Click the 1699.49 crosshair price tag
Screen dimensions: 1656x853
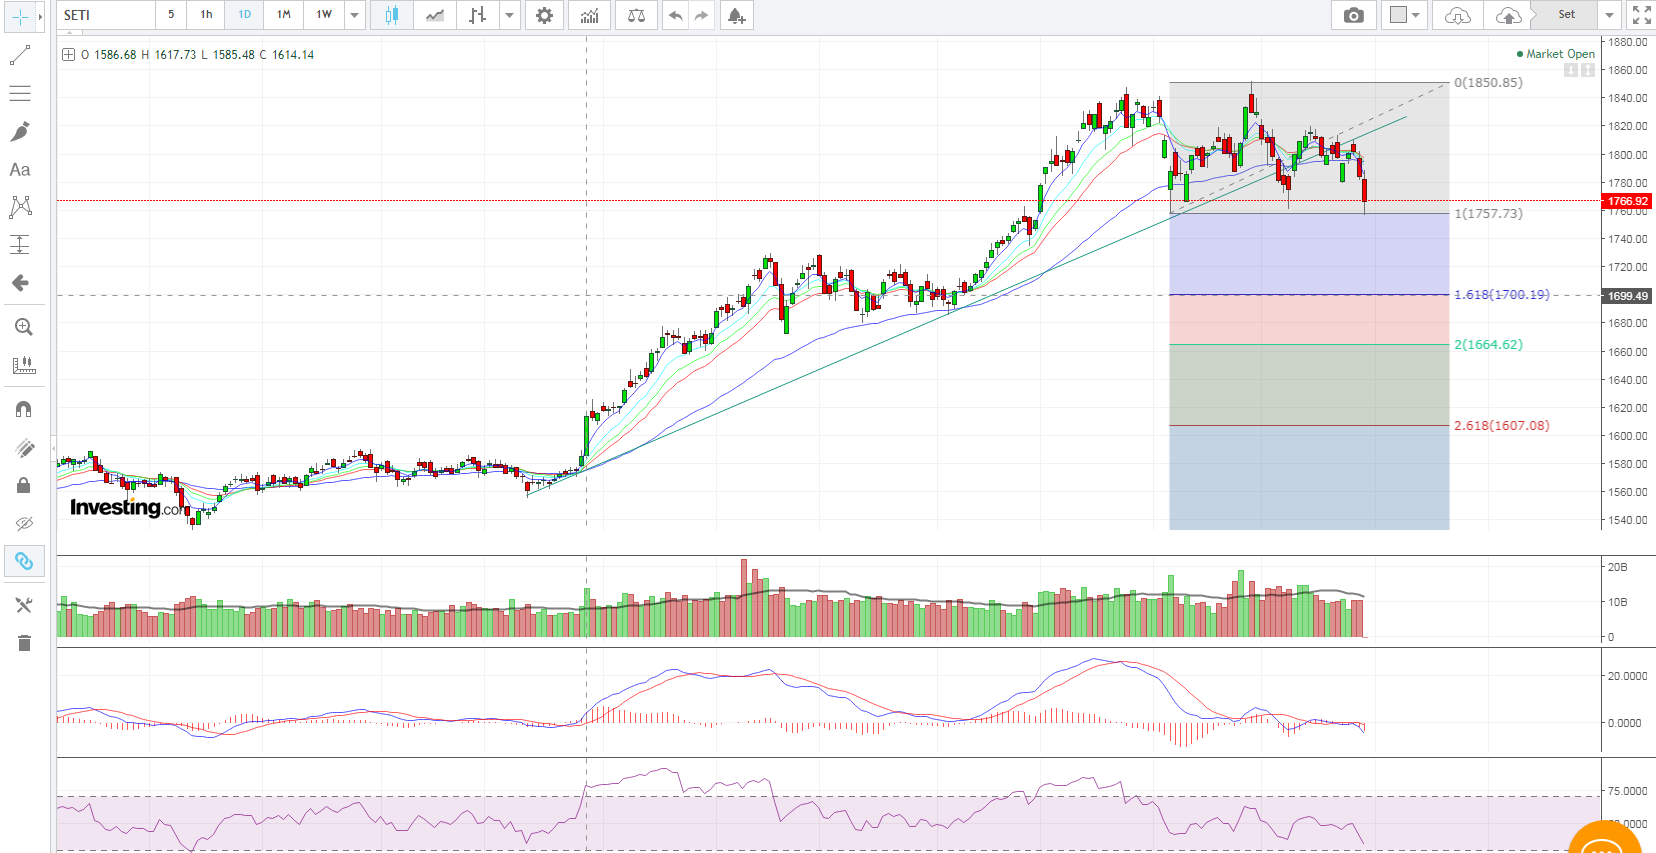coord(1627,296)
